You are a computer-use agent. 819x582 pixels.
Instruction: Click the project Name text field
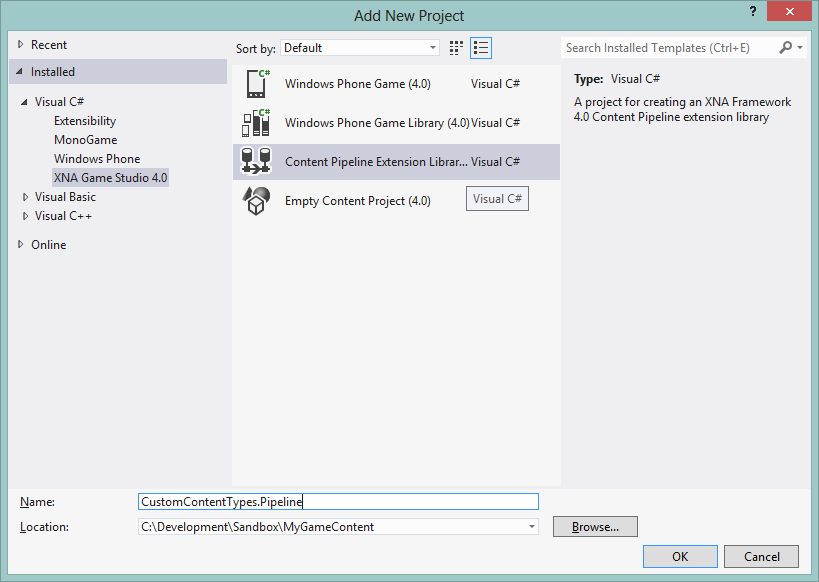(x=338, y=502)
